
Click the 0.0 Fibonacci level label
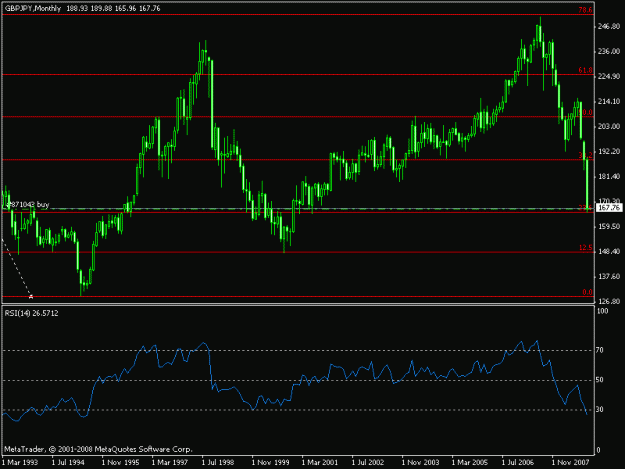pos(587,292)
